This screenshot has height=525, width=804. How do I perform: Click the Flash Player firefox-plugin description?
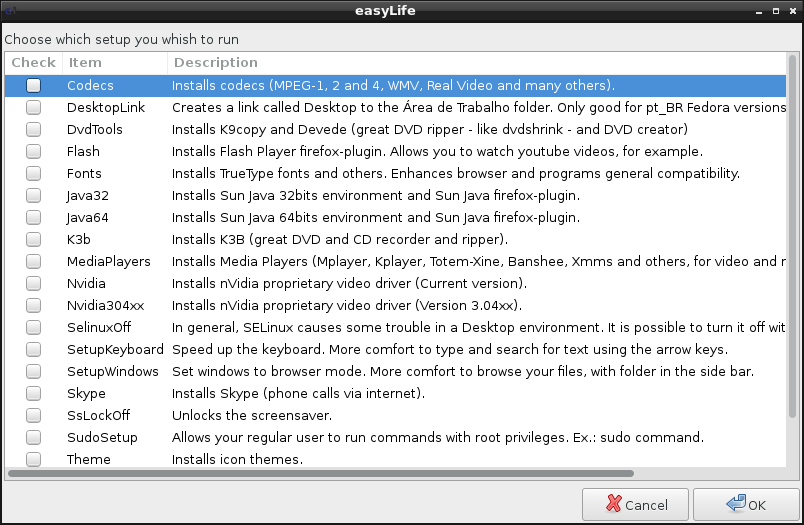click(x=437, y=152)
